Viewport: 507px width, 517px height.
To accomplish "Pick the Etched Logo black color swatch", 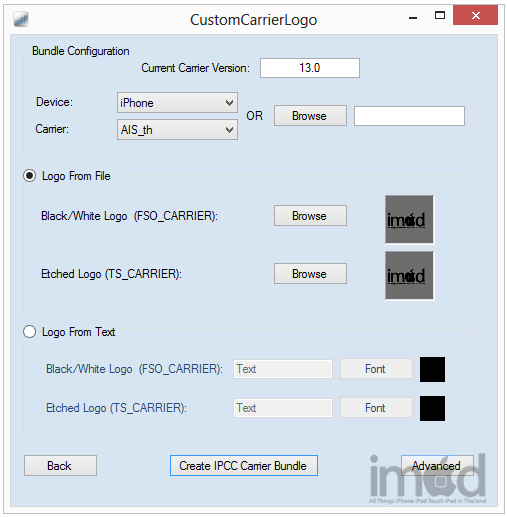I will point(432,408).
